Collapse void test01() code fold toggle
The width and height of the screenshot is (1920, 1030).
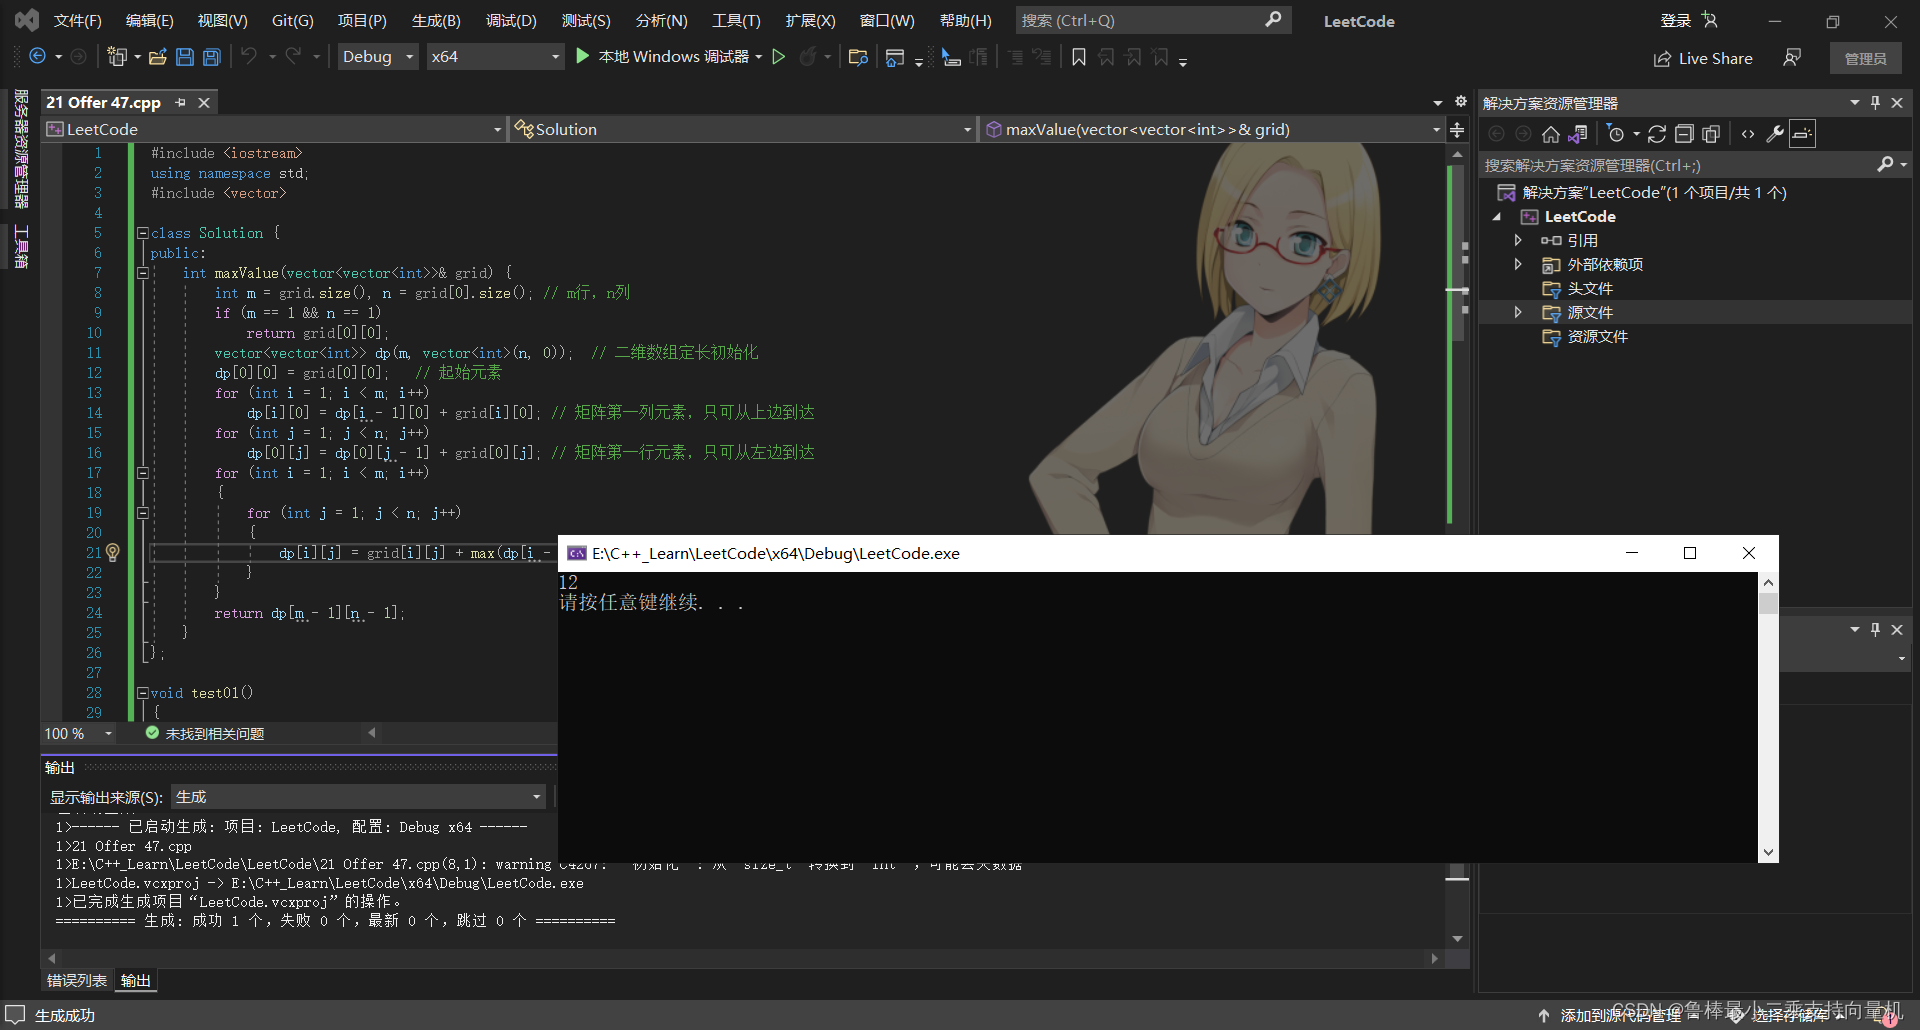142,693
